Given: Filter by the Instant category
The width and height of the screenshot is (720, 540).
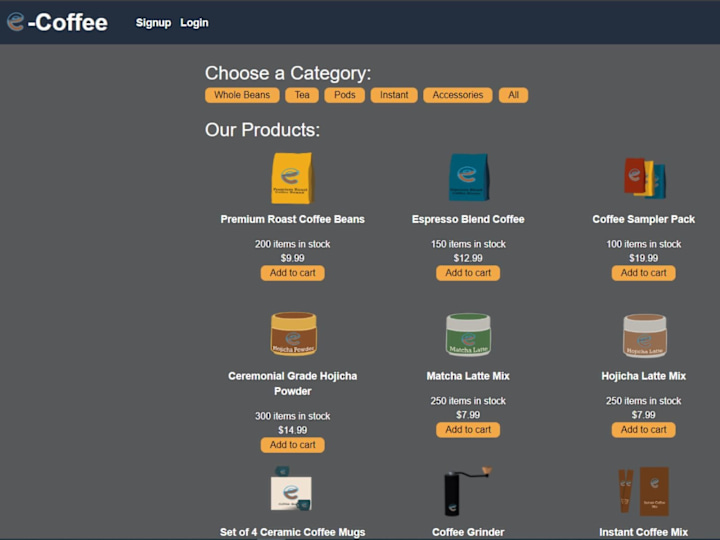Looking at the screenshot, I should click(x=394, y=95).
